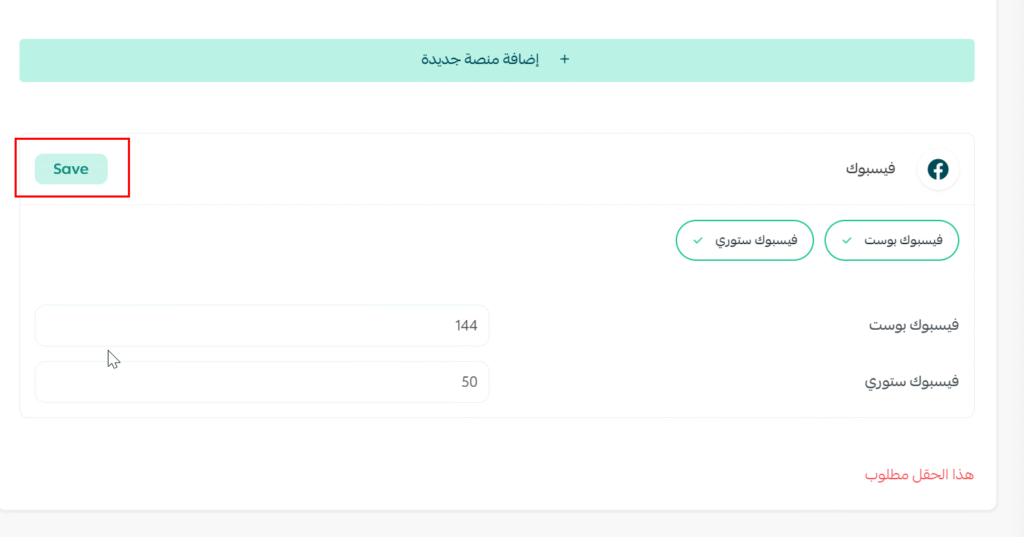Image resolution: width=1024 pixels, height=537 pixels.
Task: Click the checkmark on the فيسبوك ستوري chip
Action: [x=698, y=241]
